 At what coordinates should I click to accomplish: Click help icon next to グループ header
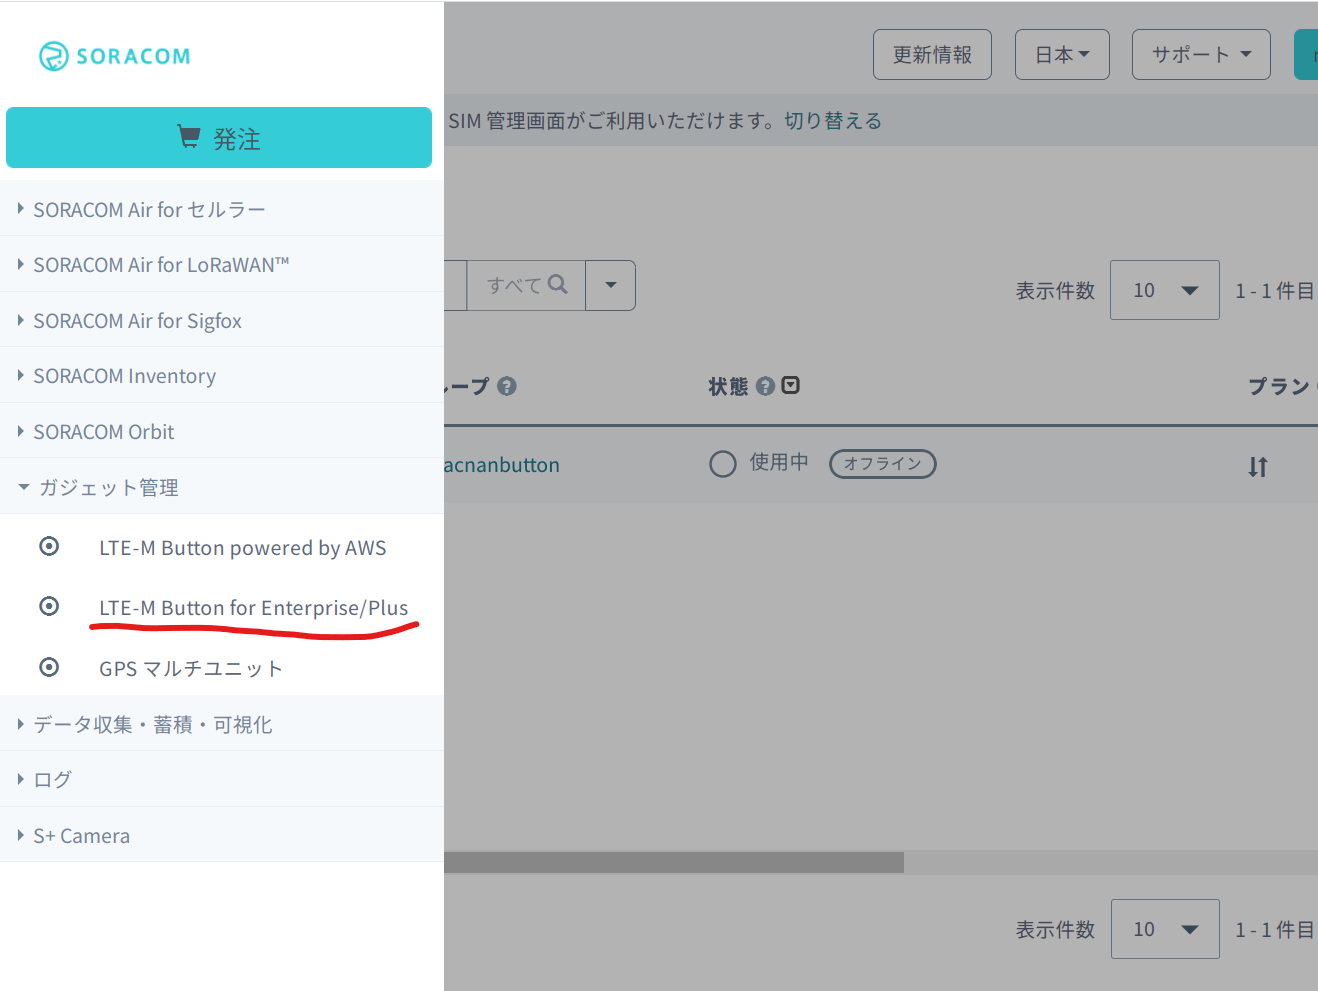pos(507,386)
